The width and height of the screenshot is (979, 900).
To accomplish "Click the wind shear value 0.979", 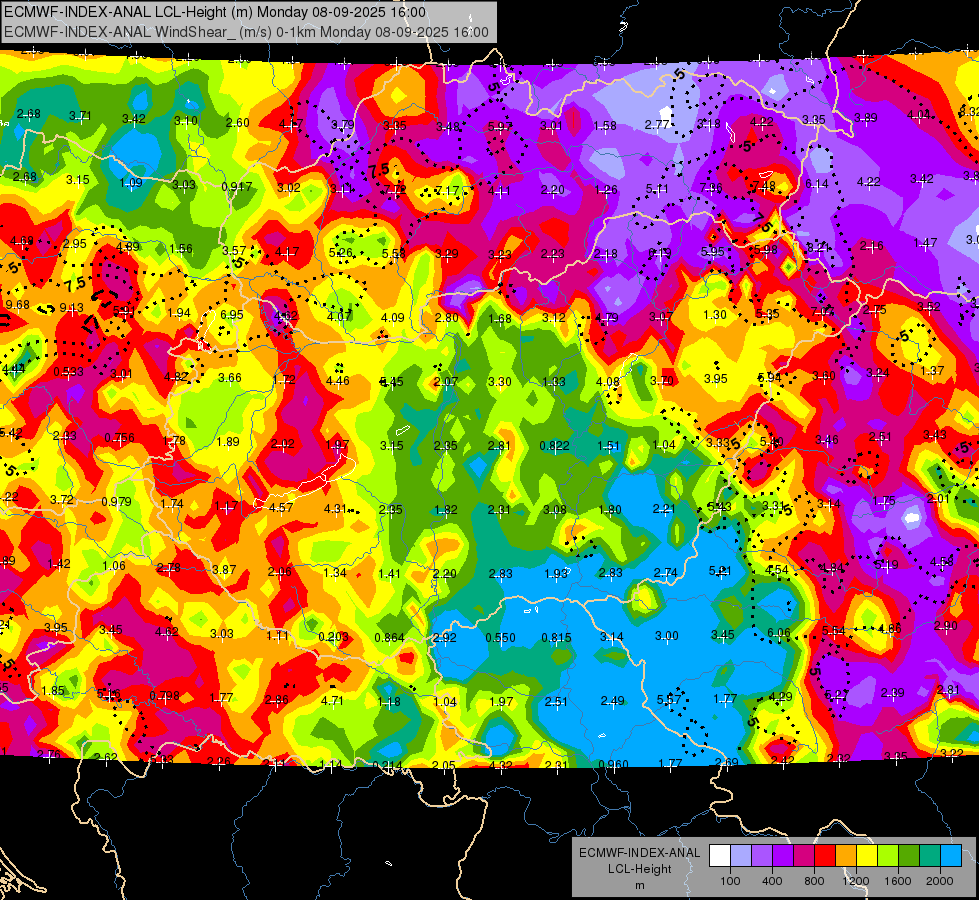I will click(x=116, y=502).
